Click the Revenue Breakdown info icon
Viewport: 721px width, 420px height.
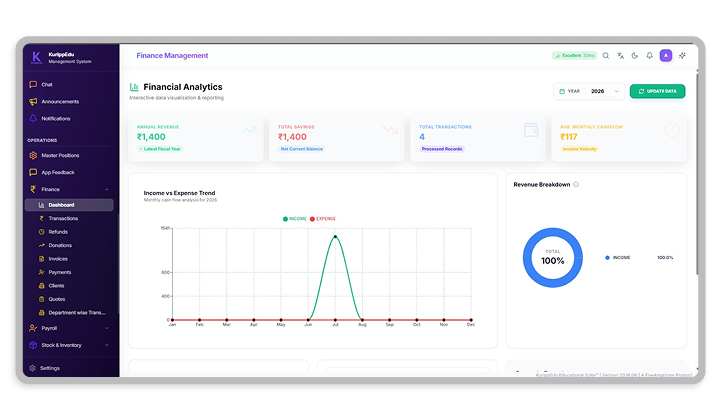(x=576, y=184)
